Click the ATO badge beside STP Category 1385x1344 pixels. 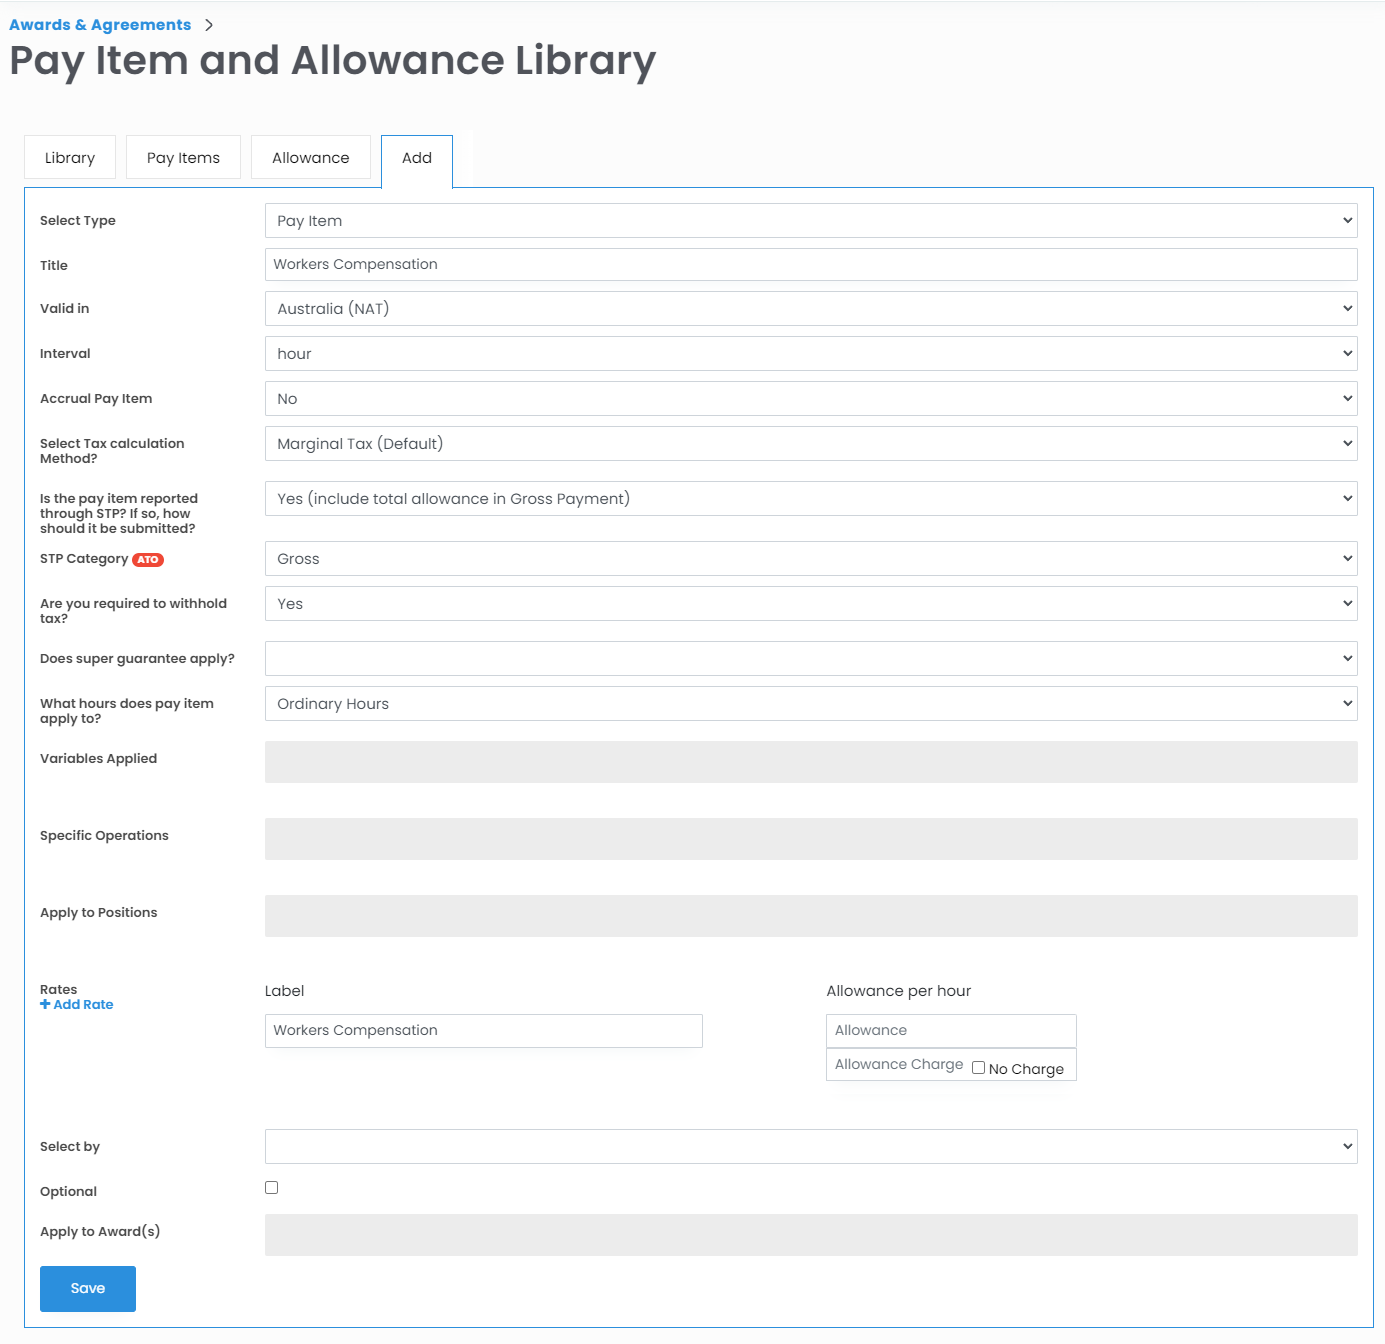pos(148,560)
